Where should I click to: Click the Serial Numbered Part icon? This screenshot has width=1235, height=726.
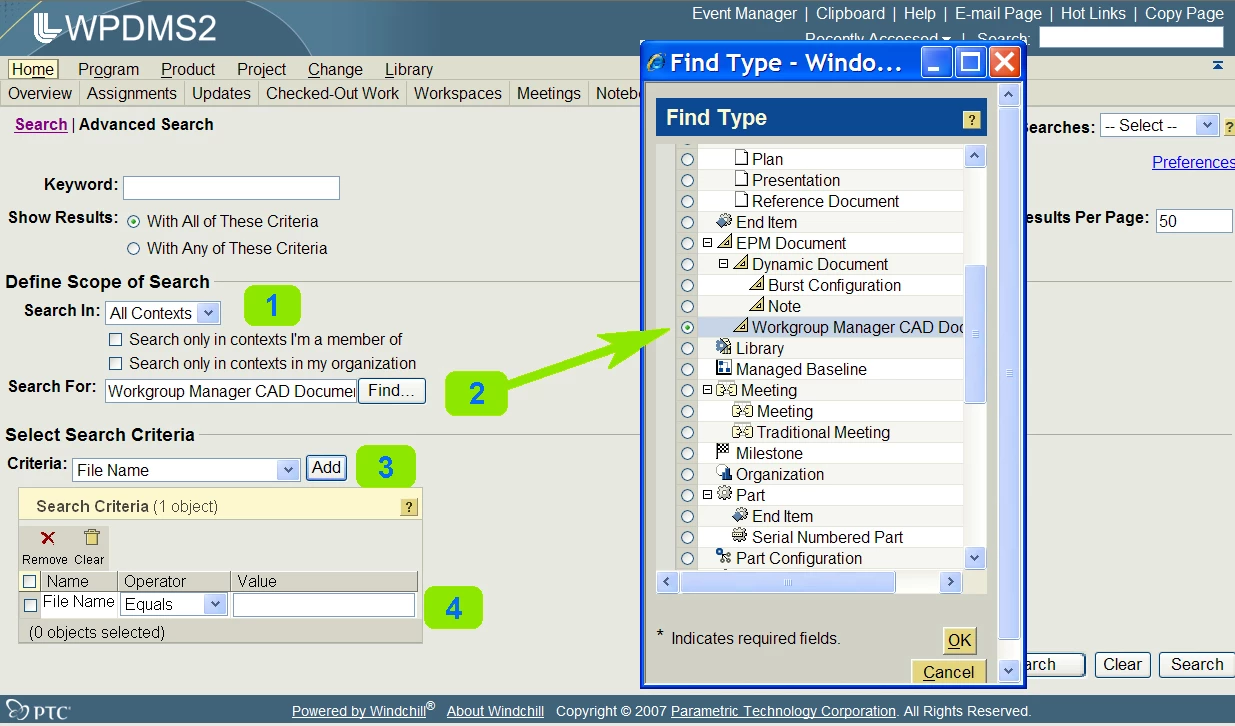[x=740, y=536]
